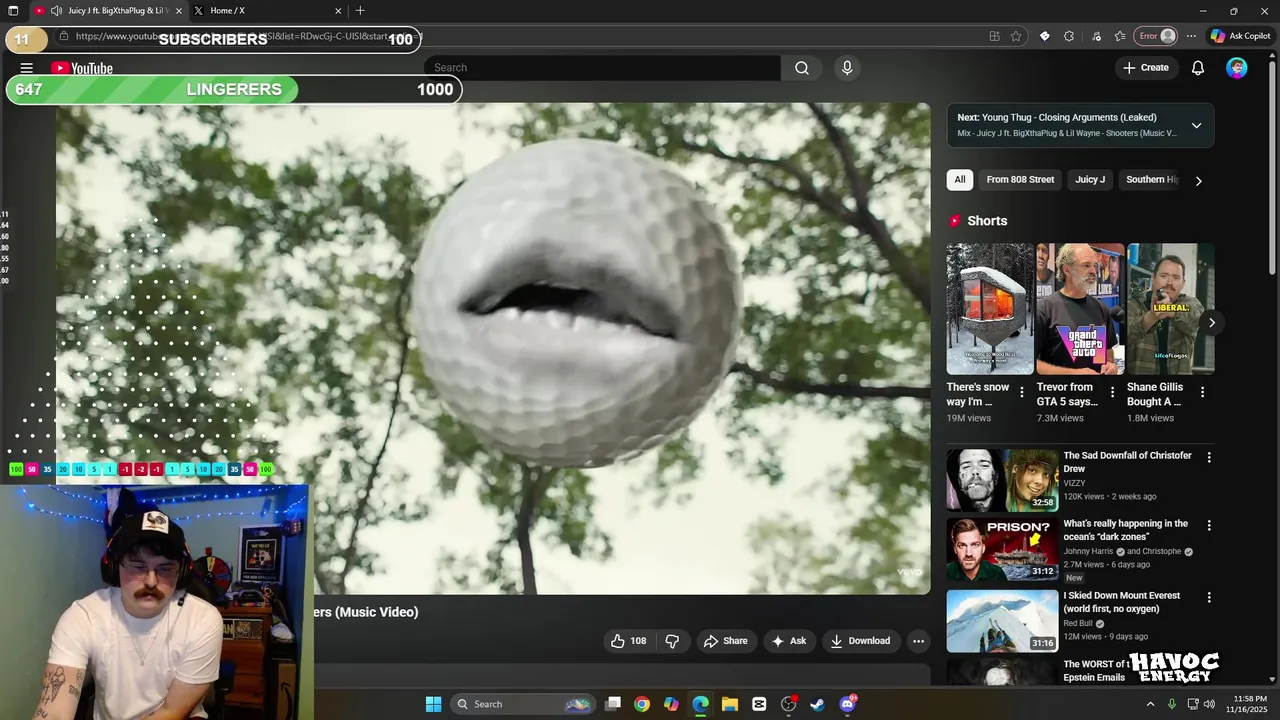1280x720 pixels.
Task: Open the YouTube hamburger guide menu
Action: 27,68
